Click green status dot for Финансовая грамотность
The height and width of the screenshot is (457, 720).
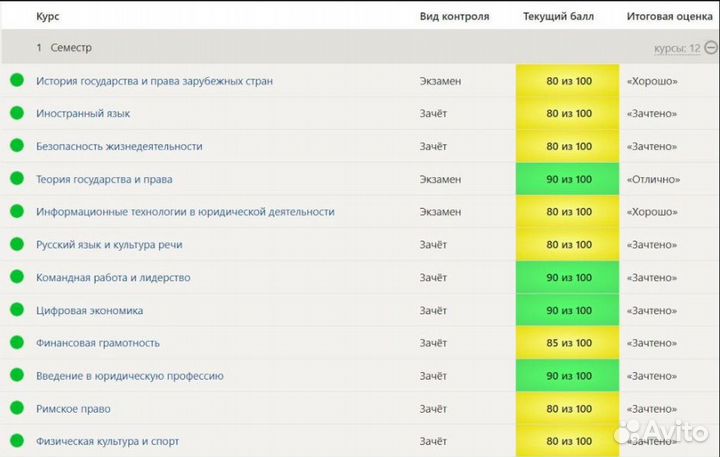16,343
